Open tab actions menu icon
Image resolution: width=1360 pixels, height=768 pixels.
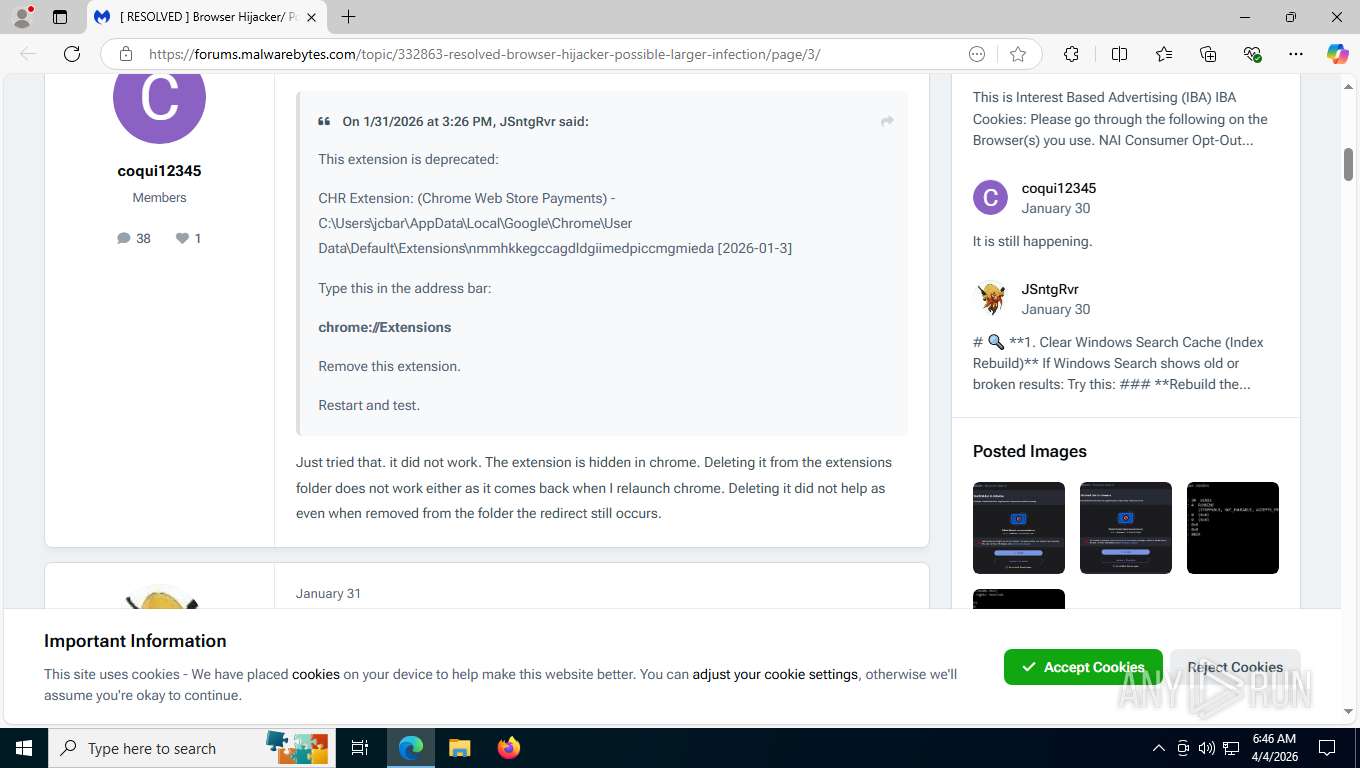60,17
